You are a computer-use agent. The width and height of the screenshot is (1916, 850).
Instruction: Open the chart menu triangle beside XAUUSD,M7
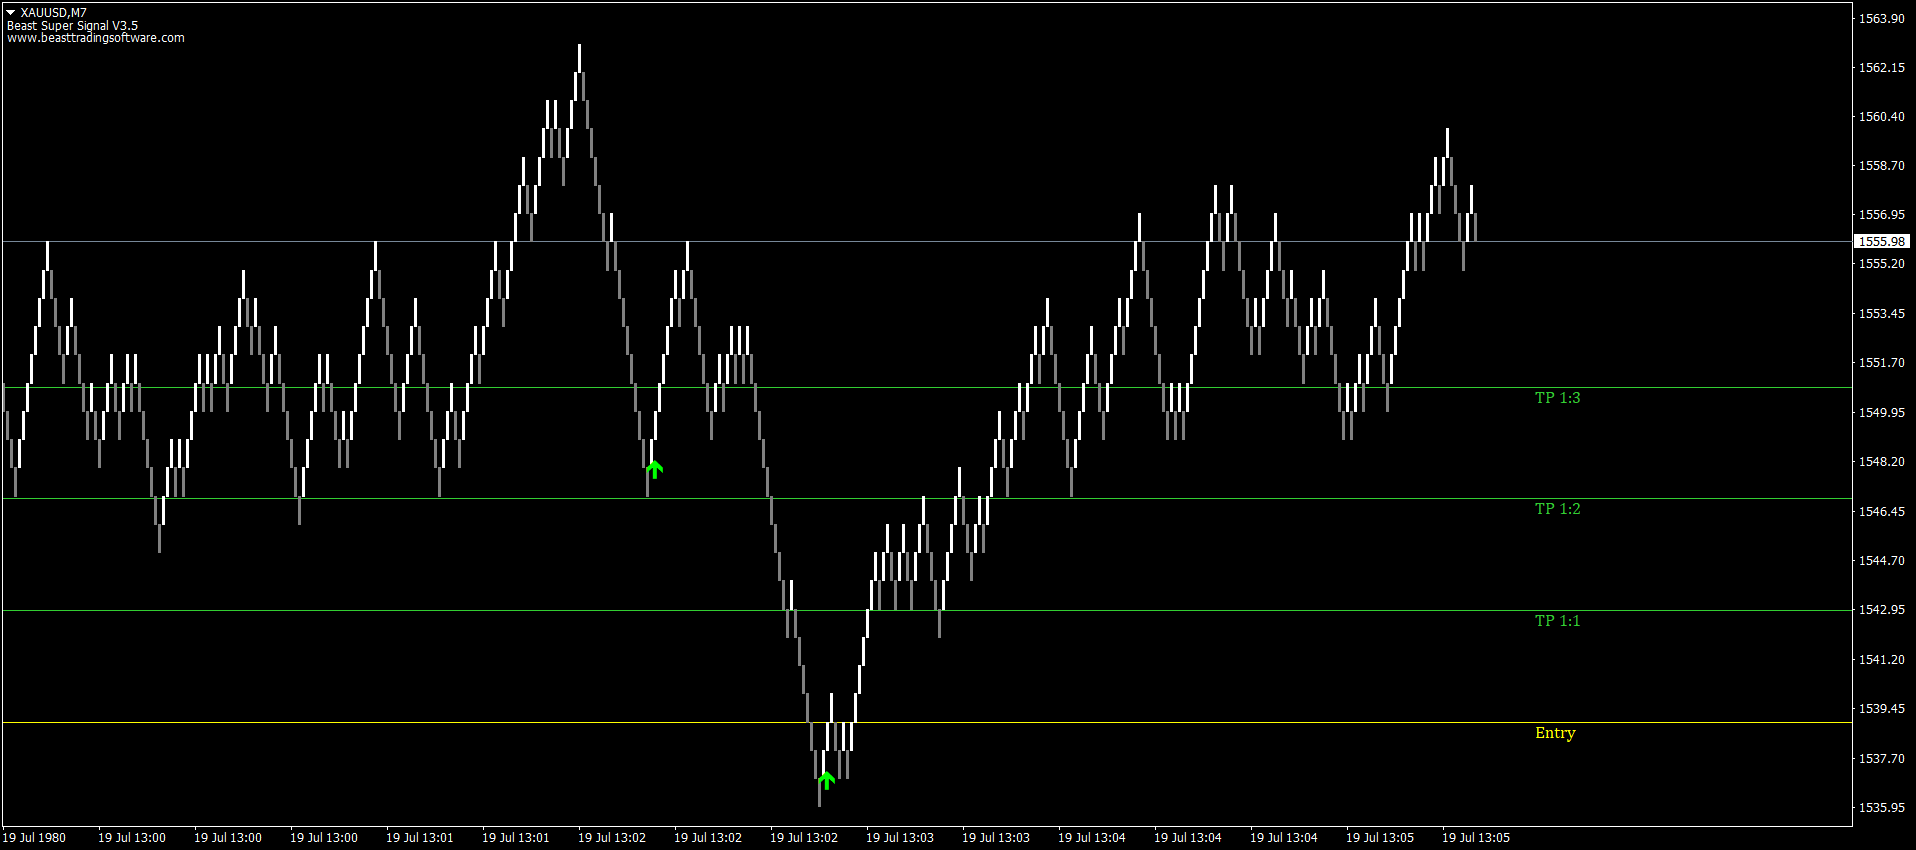pos(11,12)
